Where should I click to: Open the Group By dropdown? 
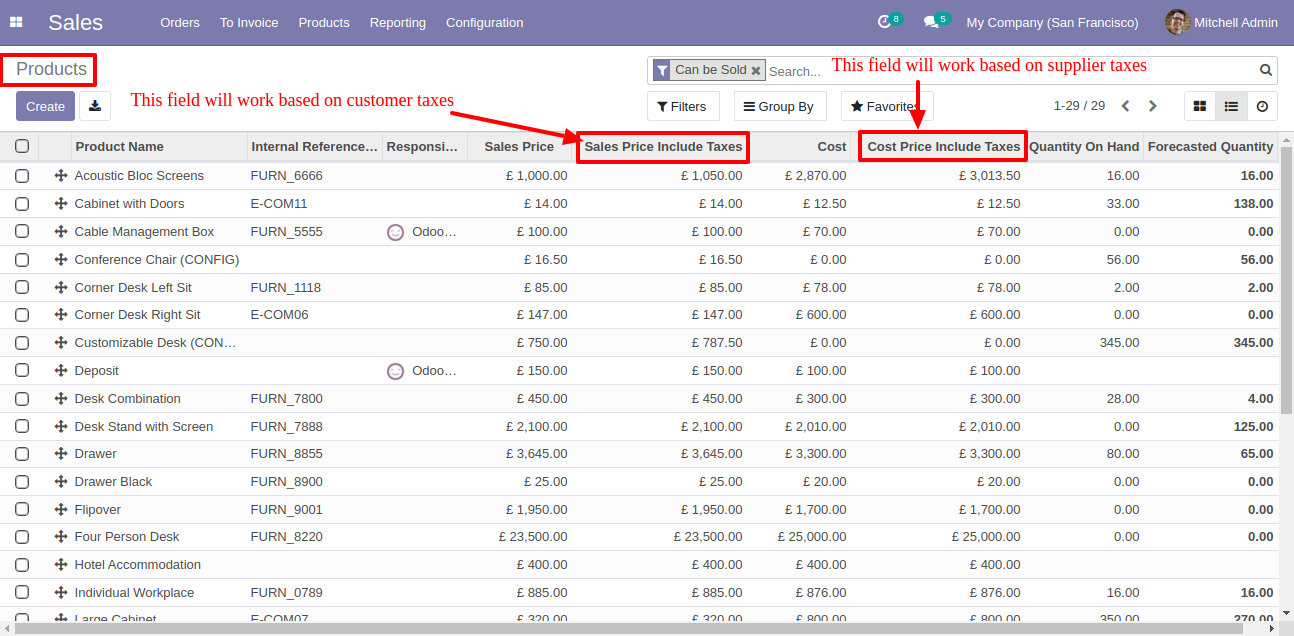779,106
